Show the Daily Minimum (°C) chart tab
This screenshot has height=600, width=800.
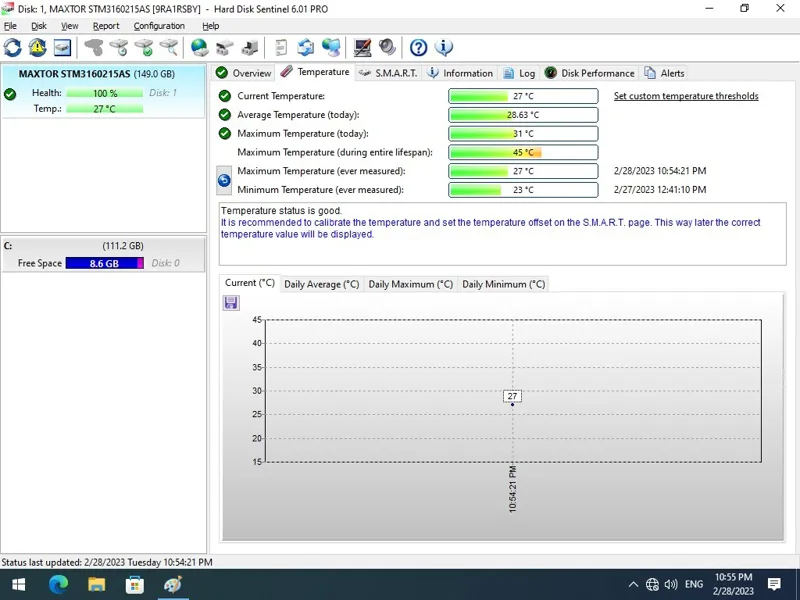[504, 284]
